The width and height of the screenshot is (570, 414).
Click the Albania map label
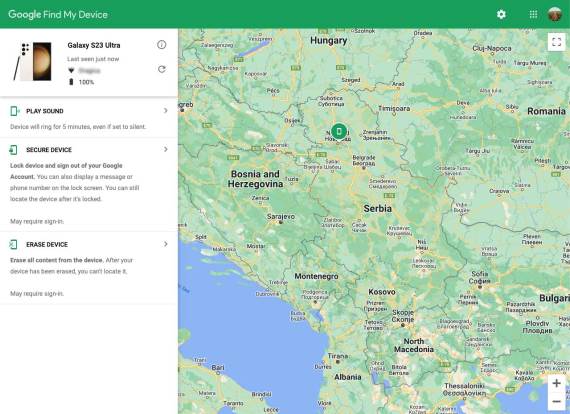pos(348,377)
